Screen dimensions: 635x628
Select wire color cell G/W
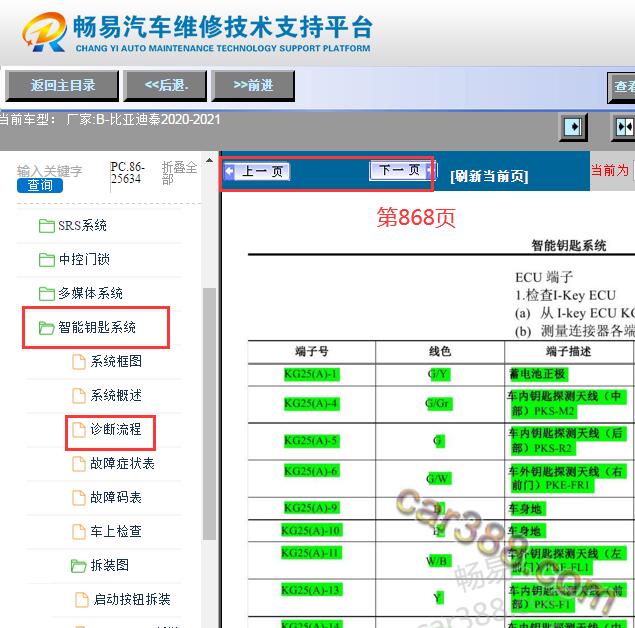coord(439,479)
